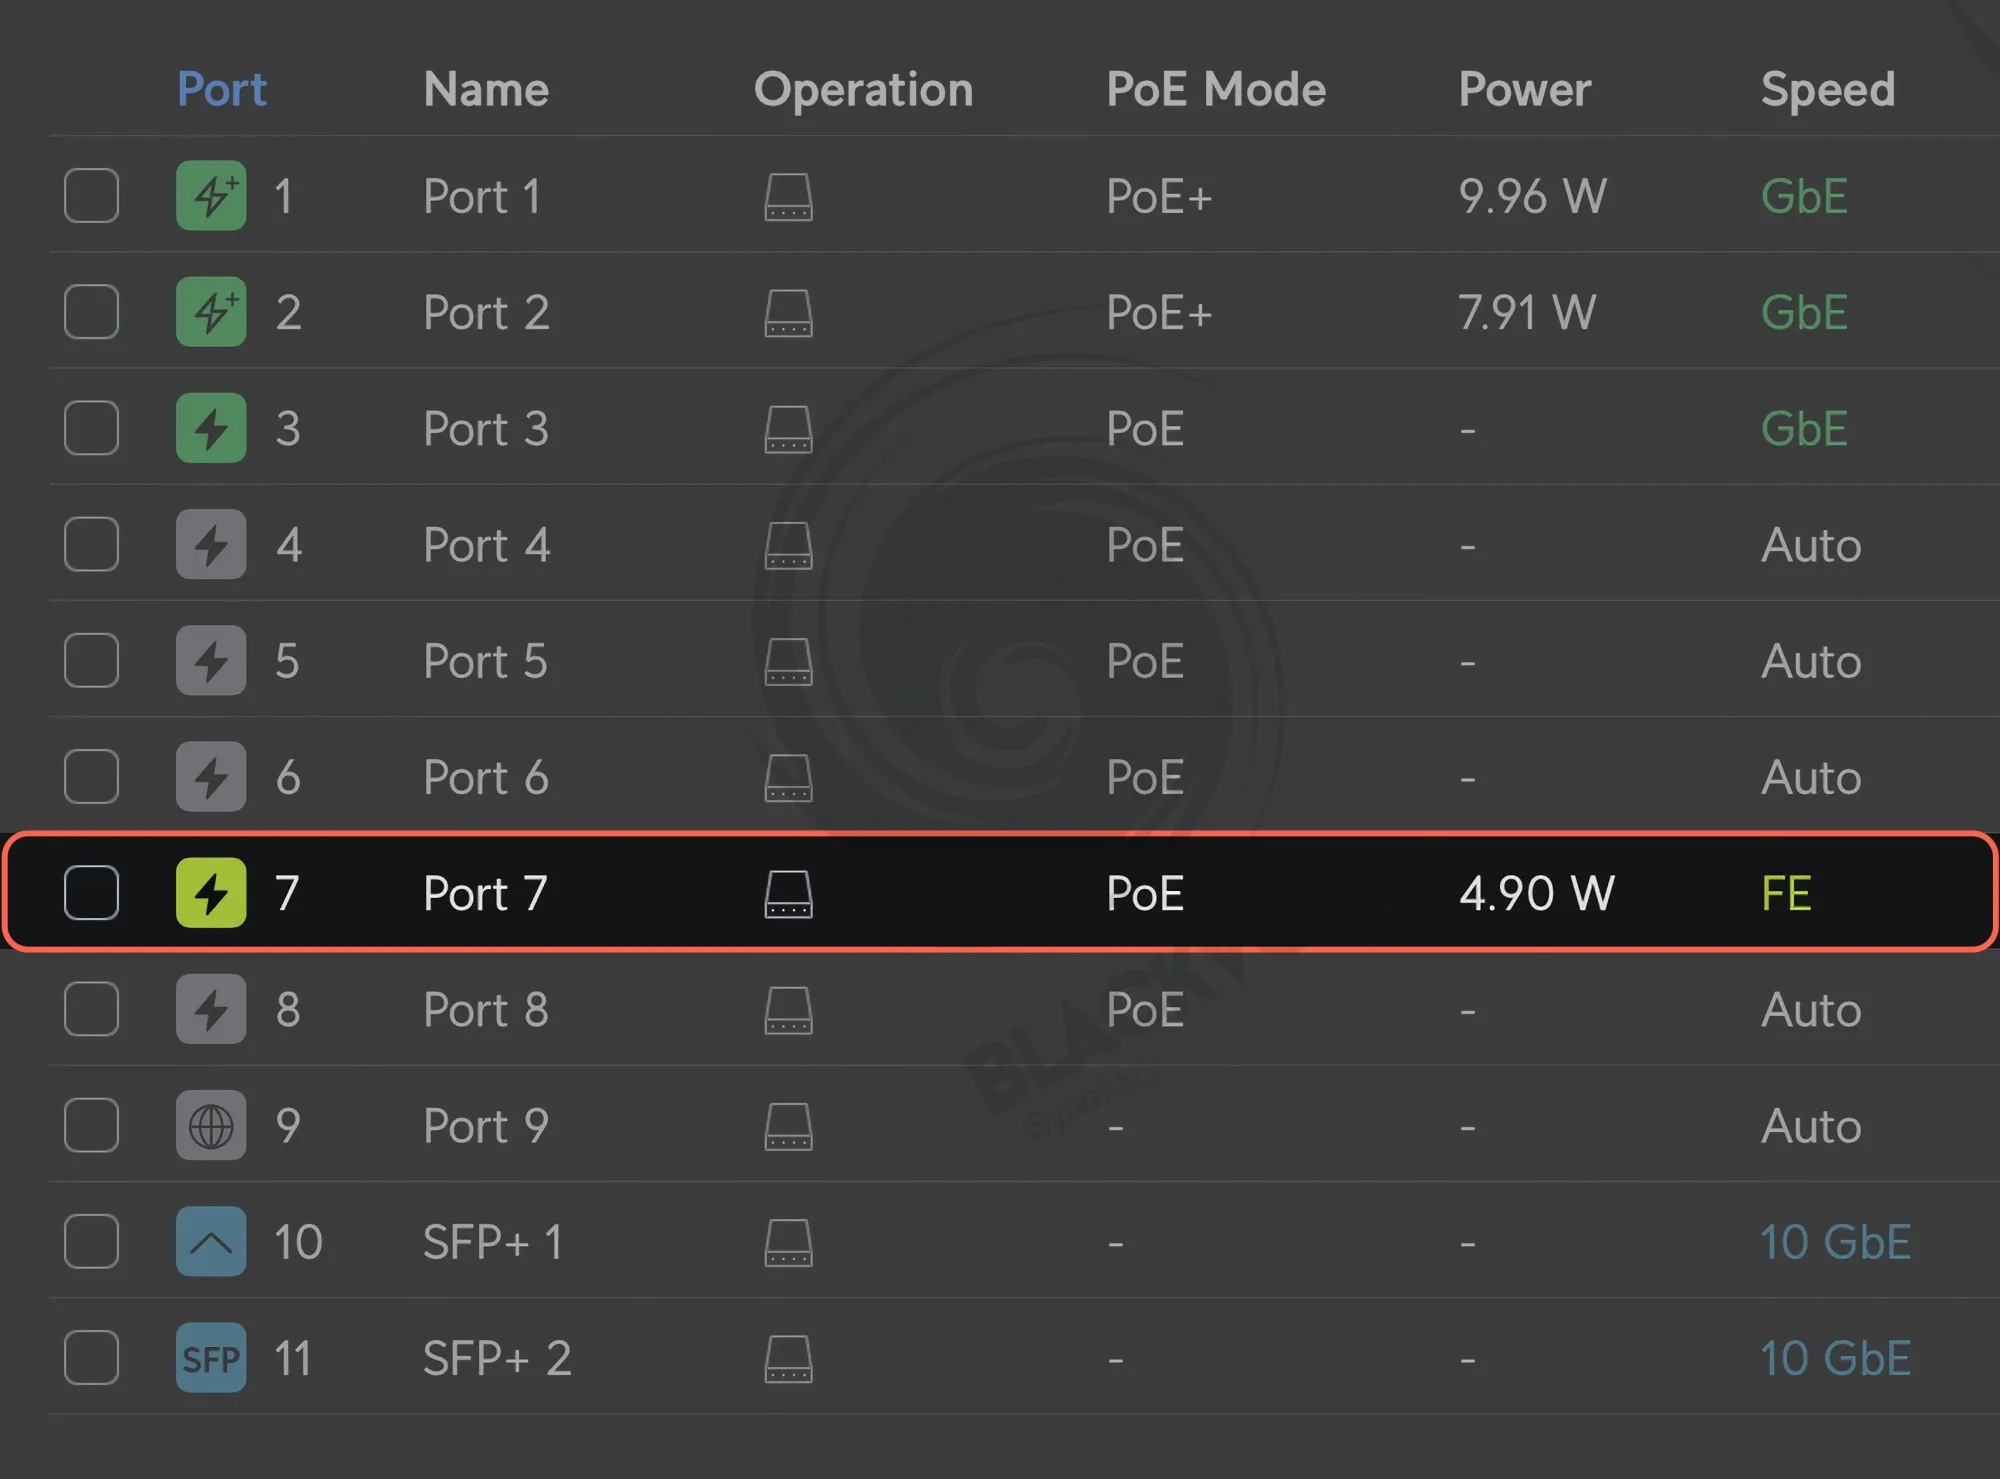Click the gray PoE icon for port 5

tap(211, 661)
